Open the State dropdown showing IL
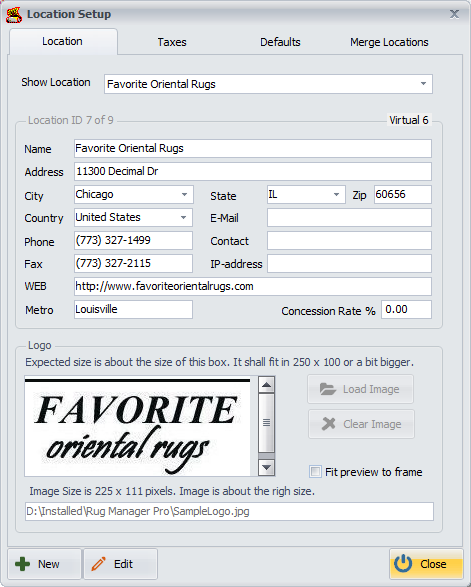Viewport: 471px width, 587px height. click(336, 194)
